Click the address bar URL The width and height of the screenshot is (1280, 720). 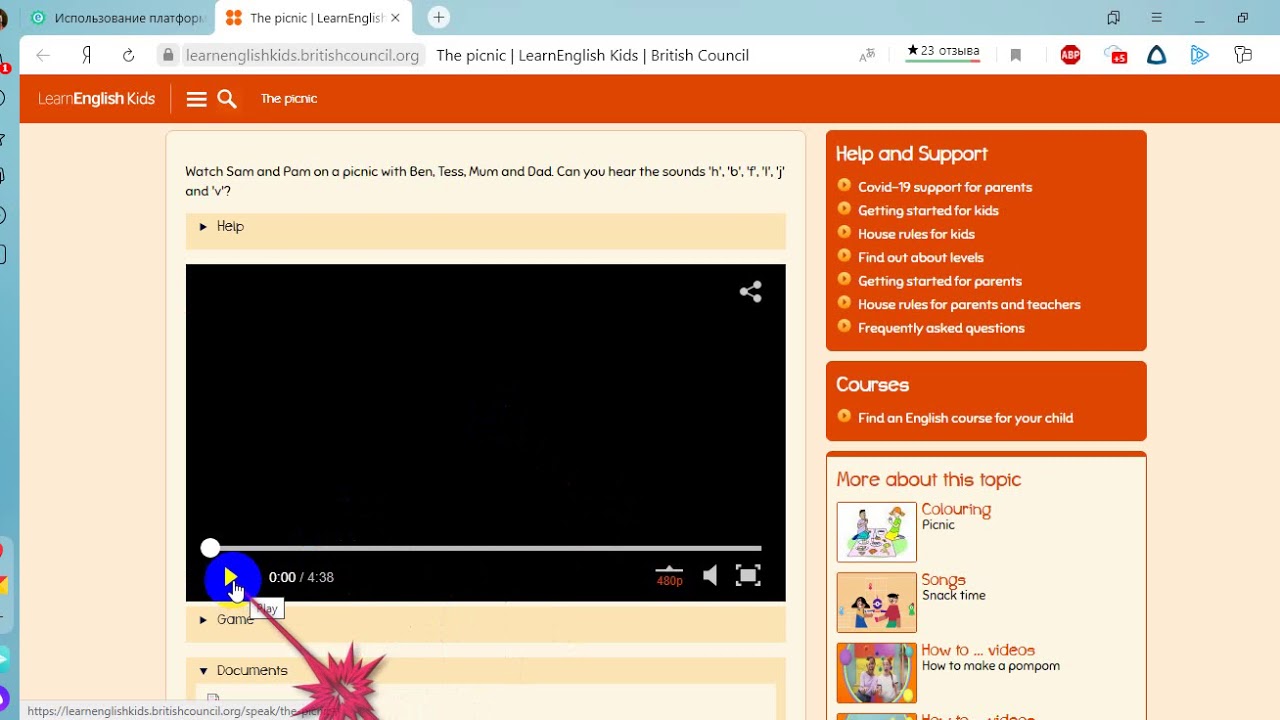point(302,56)
